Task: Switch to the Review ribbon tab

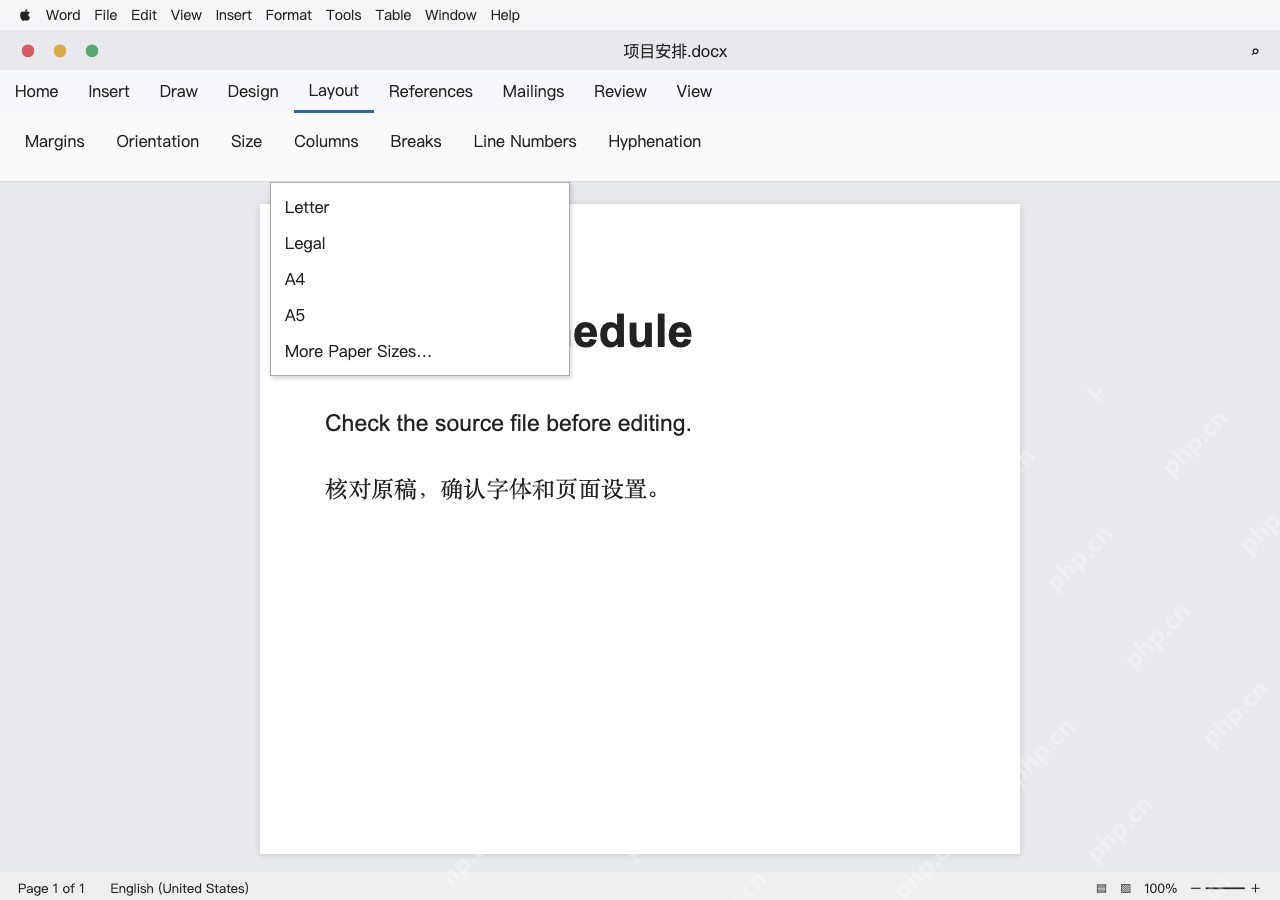Action: click(620, 91)
